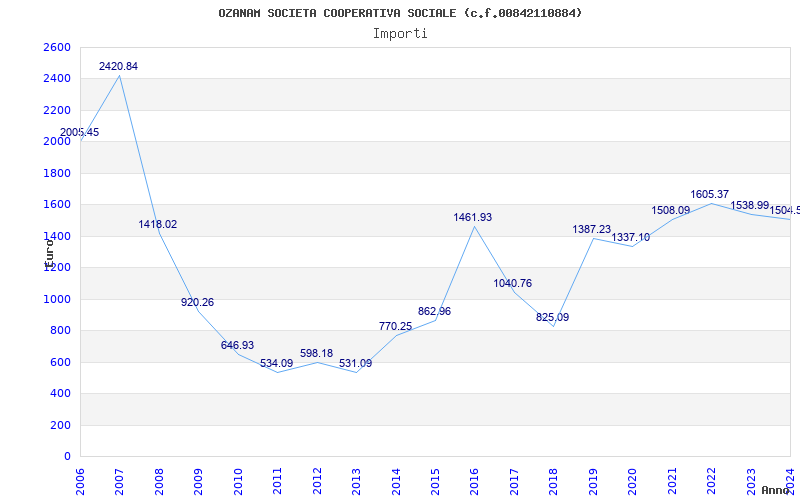This screenshot has height=500, width=800.
Task: Click the 2012 x-axis year label
Action: pos(317,482)
